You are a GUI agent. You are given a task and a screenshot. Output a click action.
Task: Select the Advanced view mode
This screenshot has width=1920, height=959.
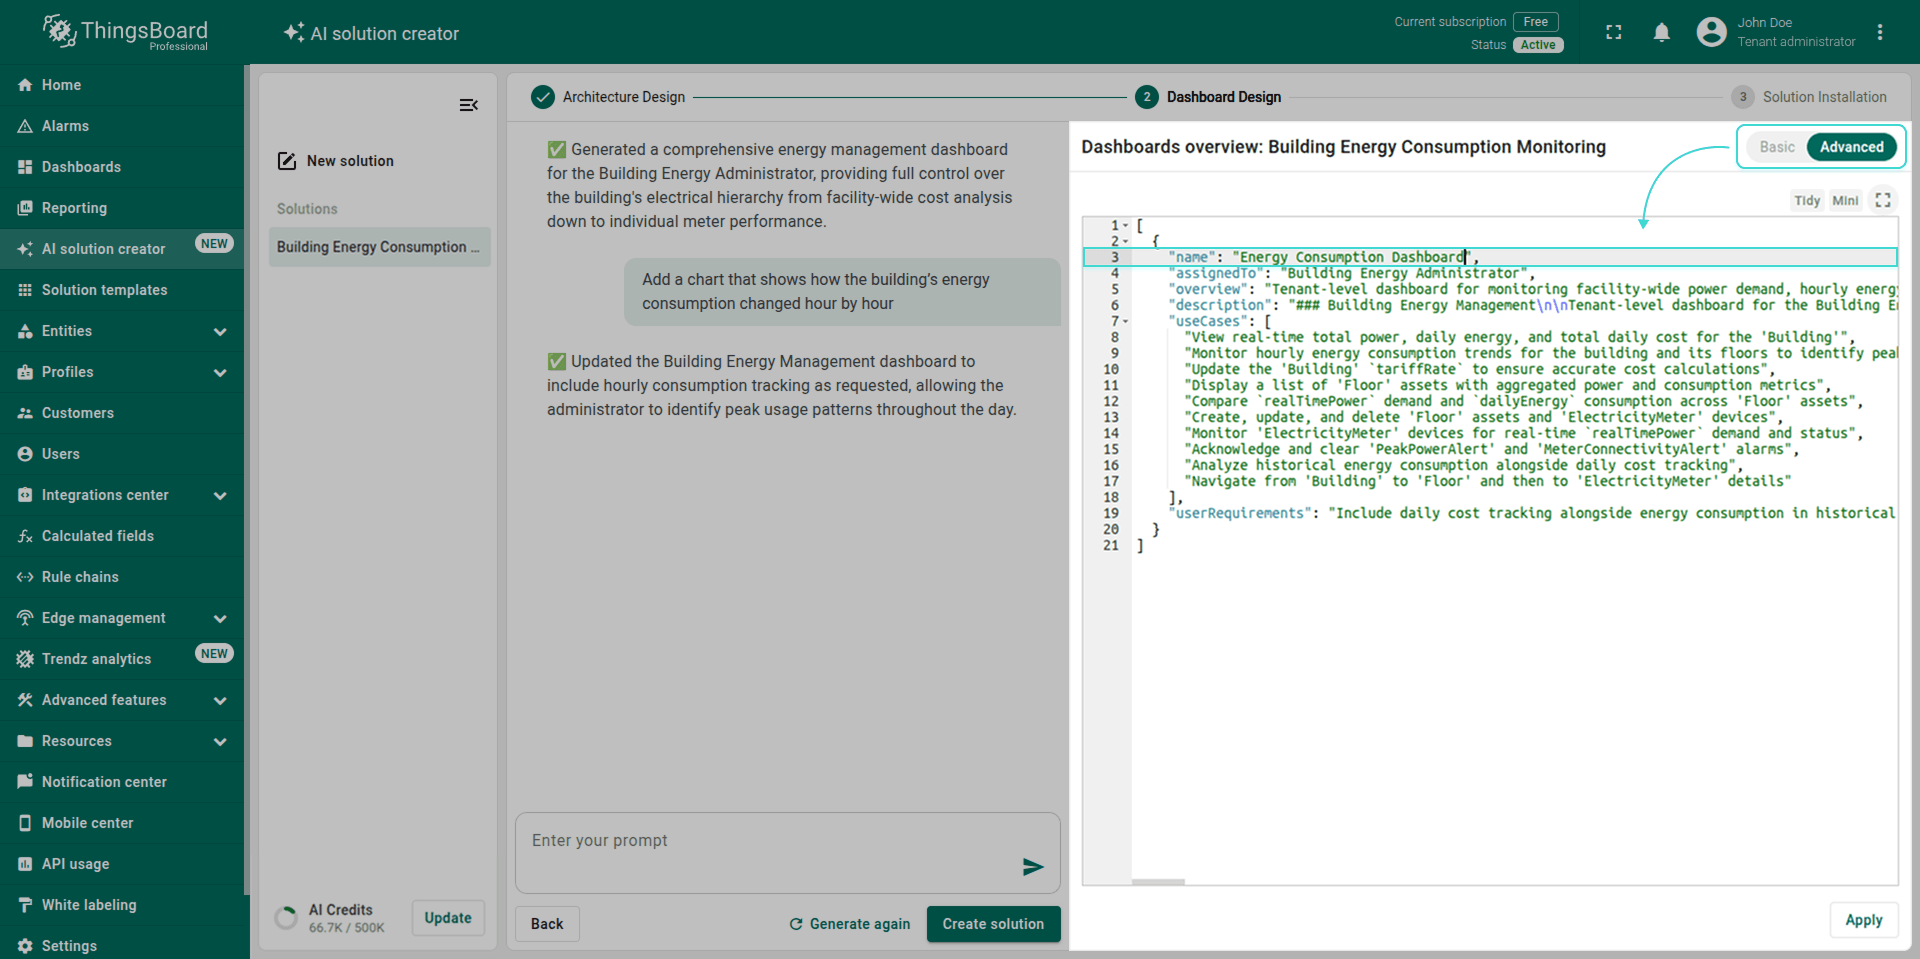tap(1851, 147)
